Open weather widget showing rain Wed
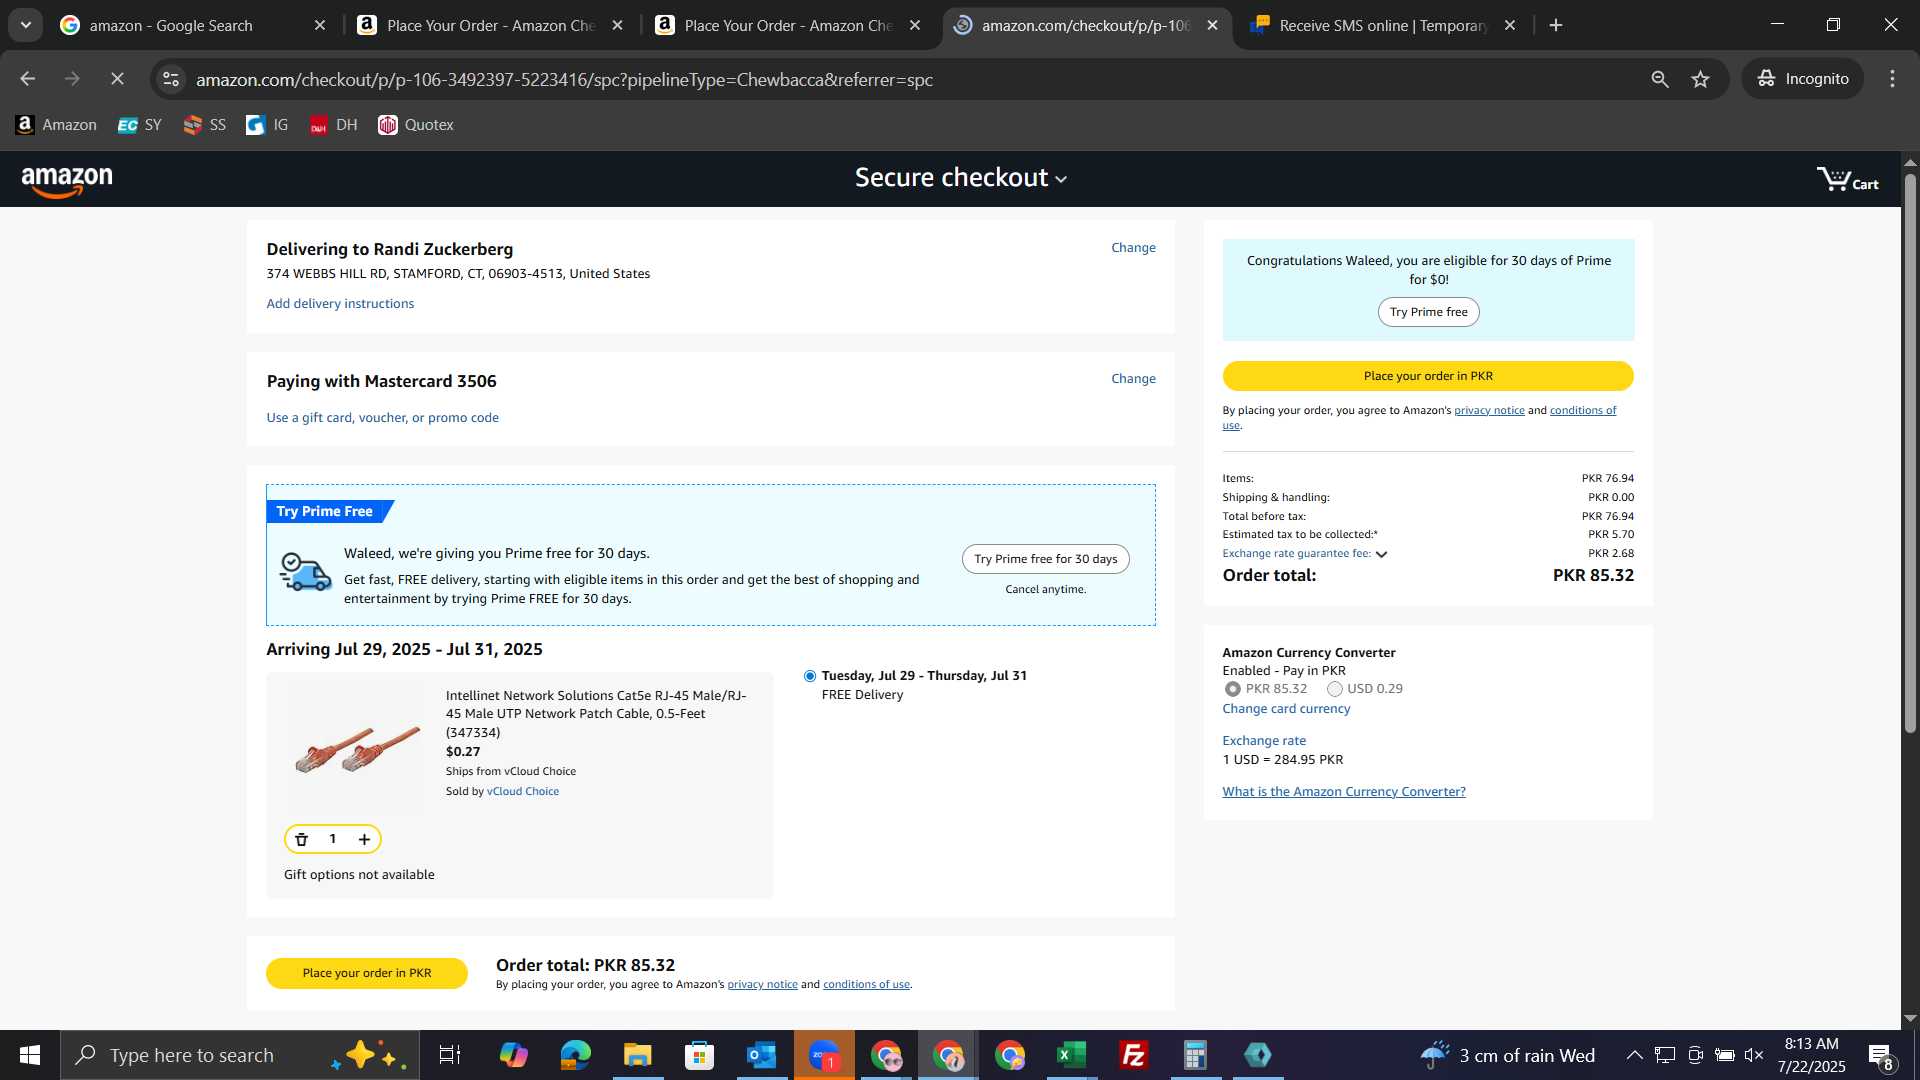The image size is (1920, 1080). [x=1508, y=1055]
